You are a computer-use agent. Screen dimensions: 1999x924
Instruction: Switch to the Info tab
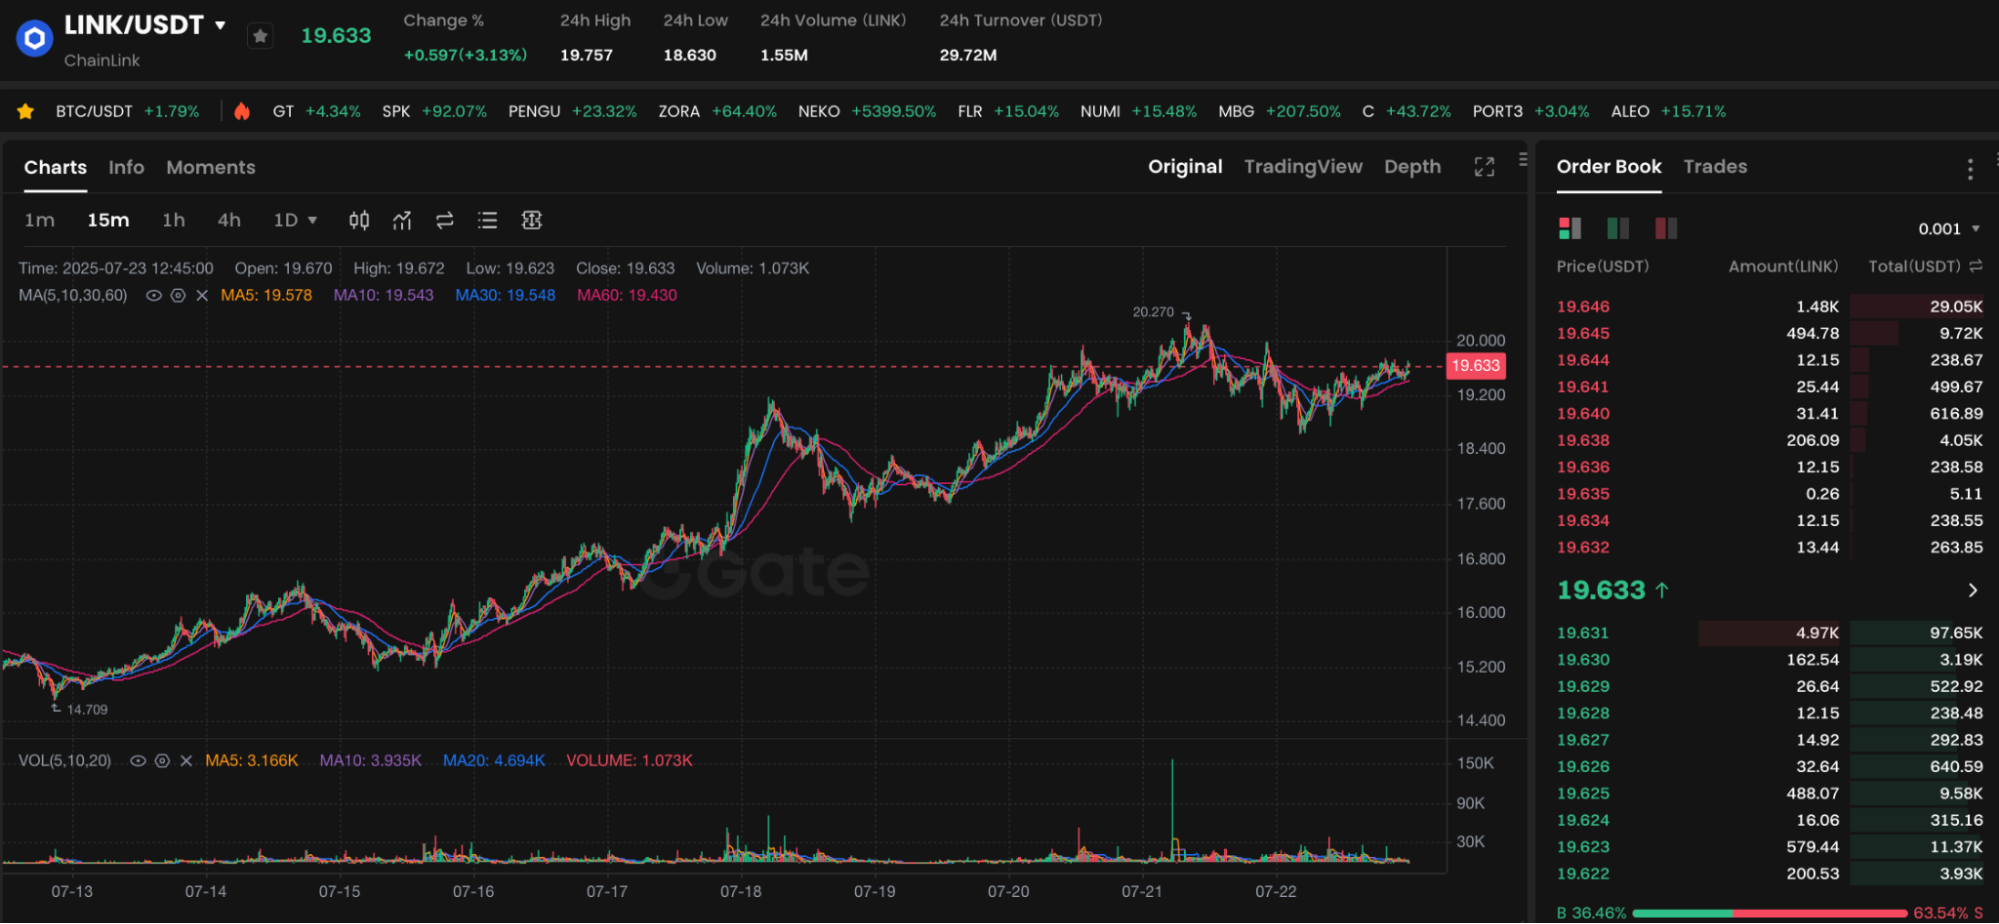click(x=126, y=167)
